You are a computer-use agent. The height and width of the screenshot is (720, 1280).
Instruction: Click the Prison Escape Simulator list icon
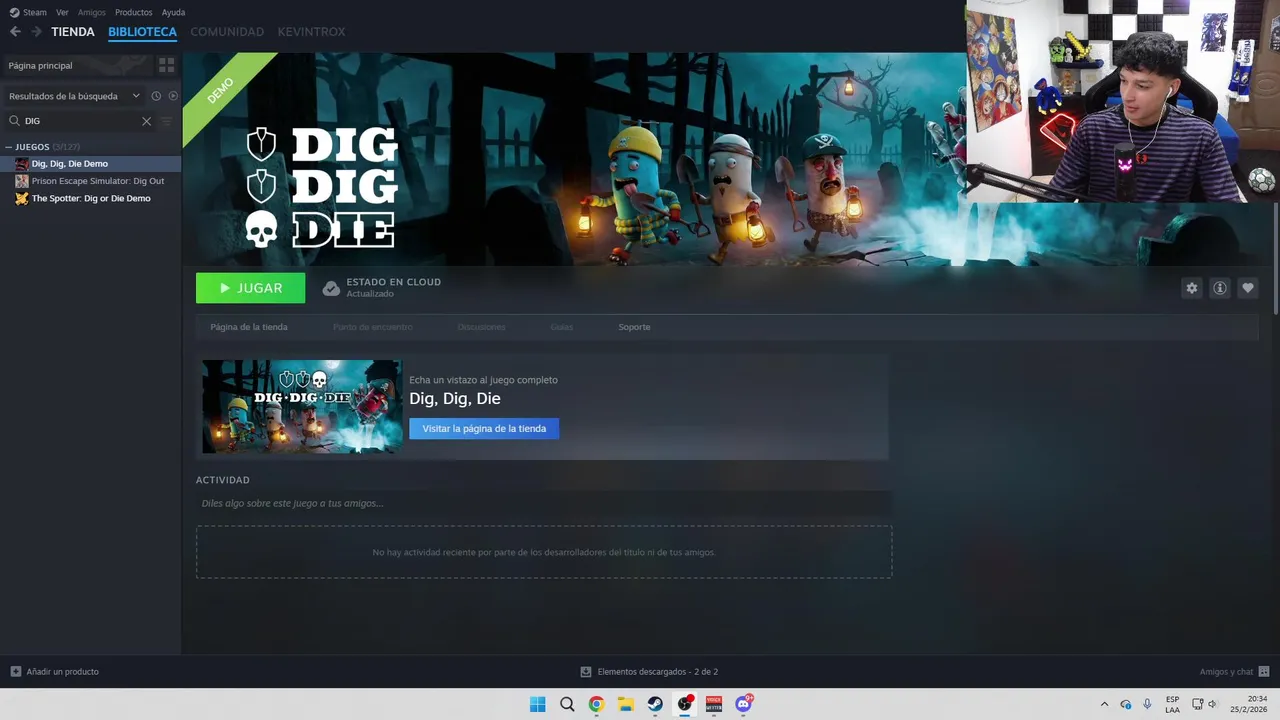[x=22, y=181]
